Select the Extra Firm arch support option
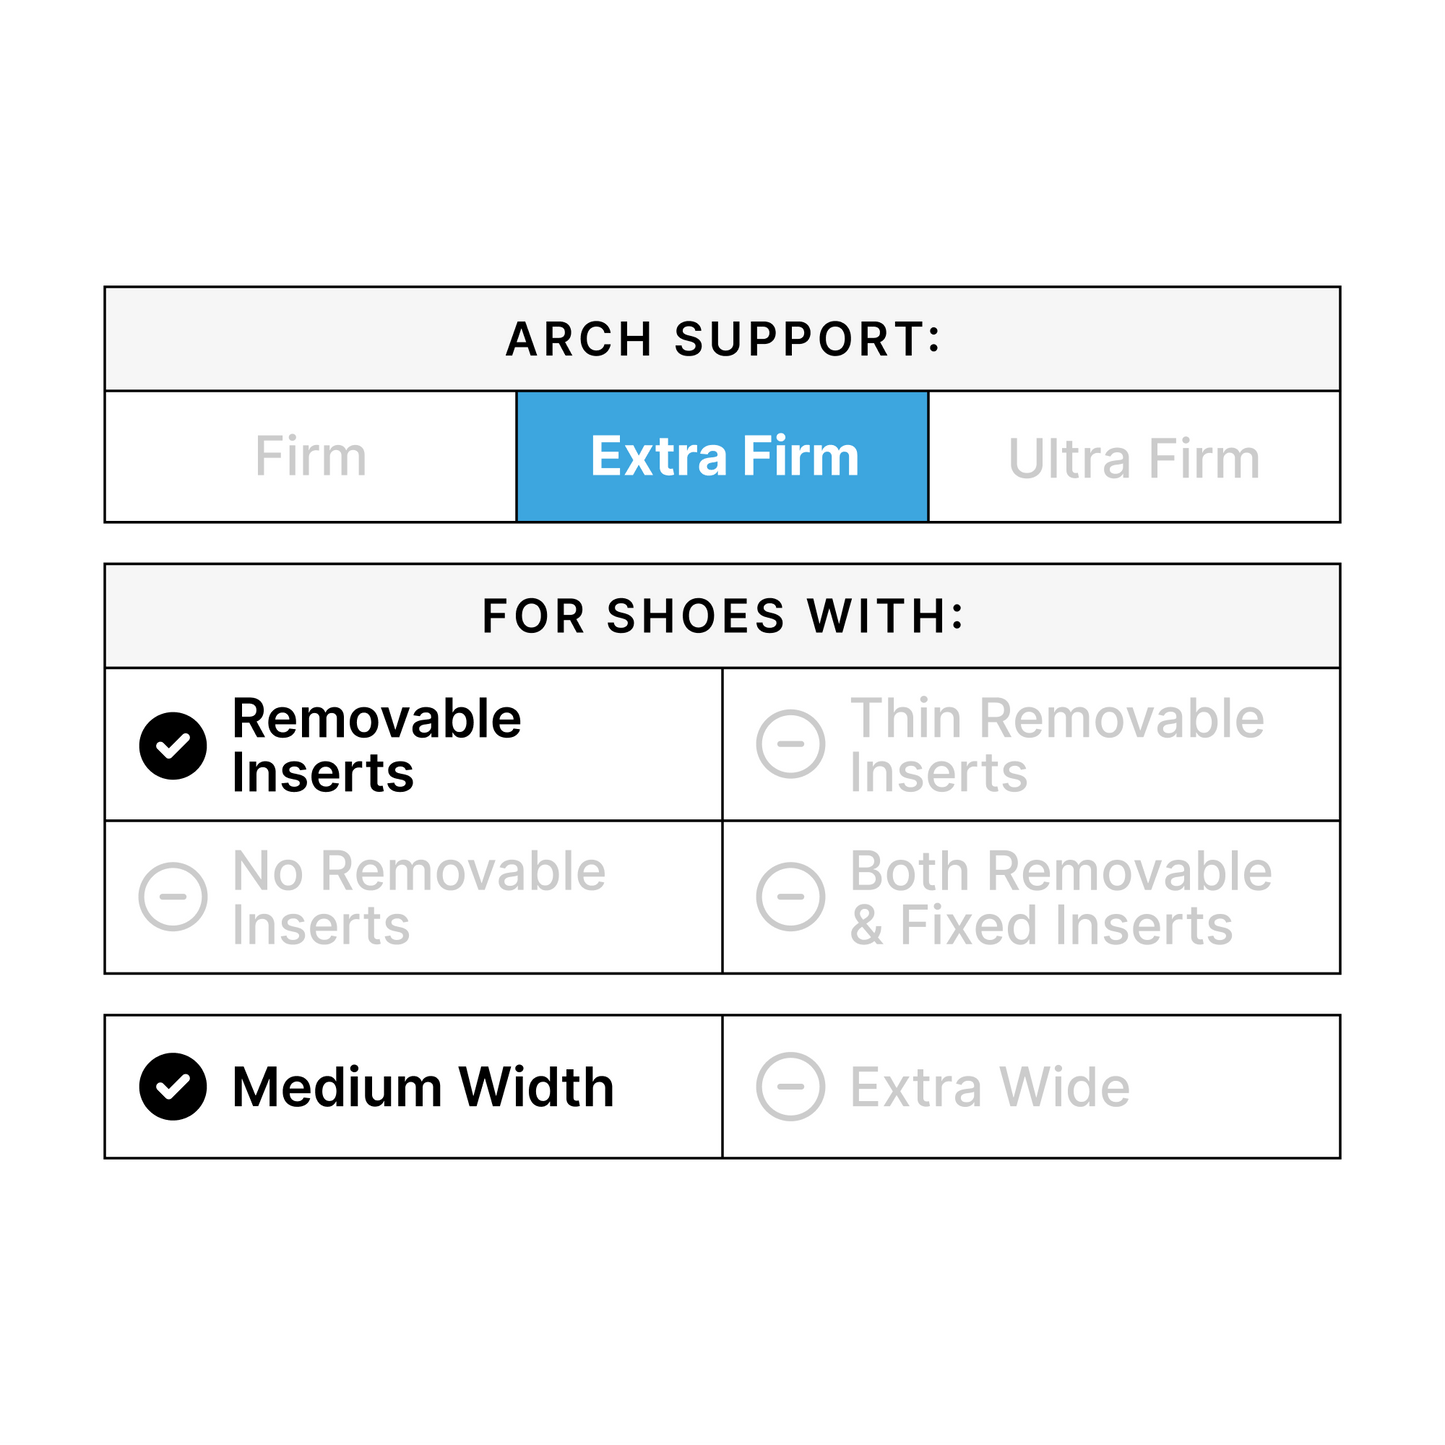1445x1445 pixels. click(724, 457)
